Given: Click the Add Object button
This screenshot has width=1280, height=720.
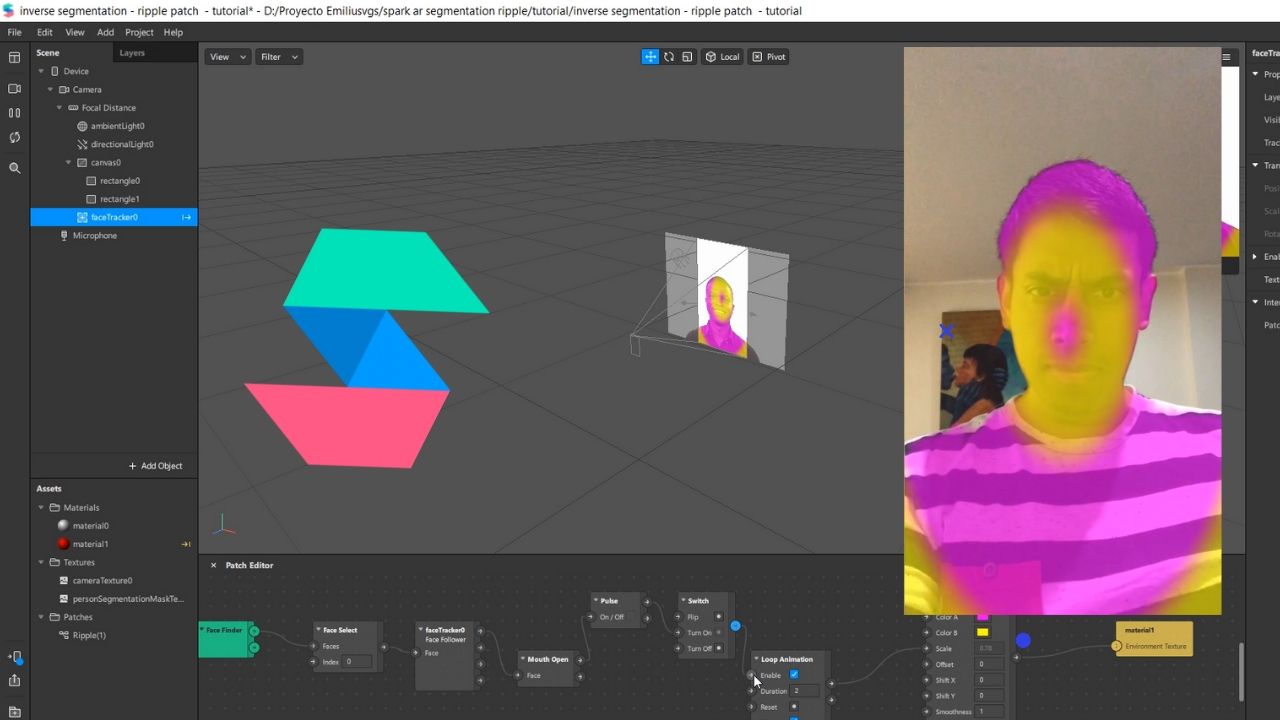Looking at the screenshot, I should point(156,465).
